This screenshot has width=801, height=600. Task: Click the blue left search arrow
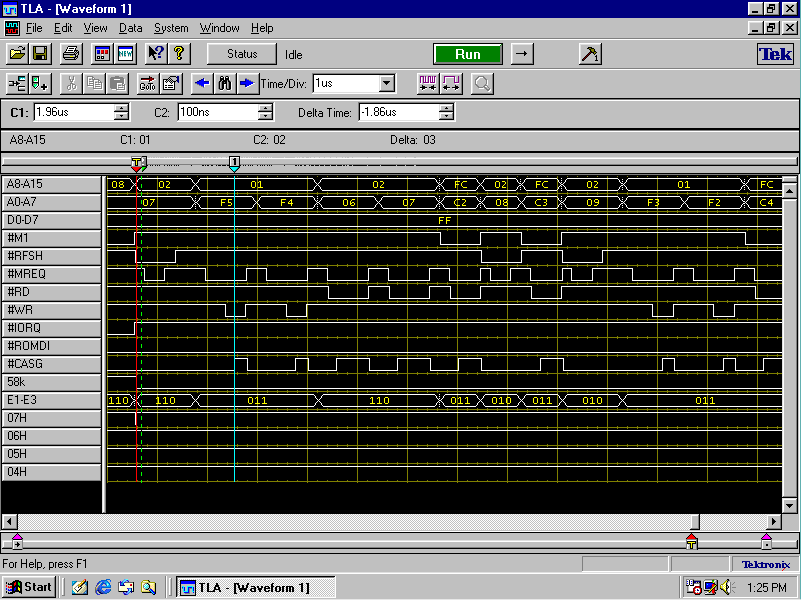pos(202,83)
